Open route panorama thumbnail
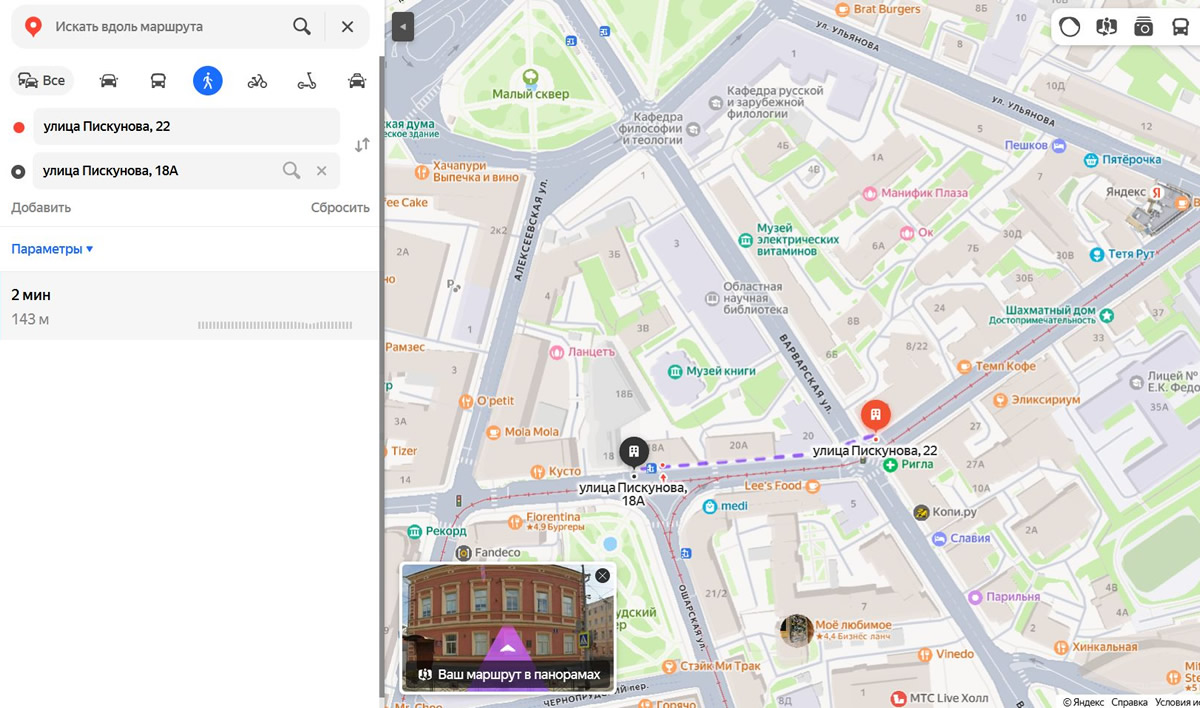The image size is (1200, 708). 508,627
